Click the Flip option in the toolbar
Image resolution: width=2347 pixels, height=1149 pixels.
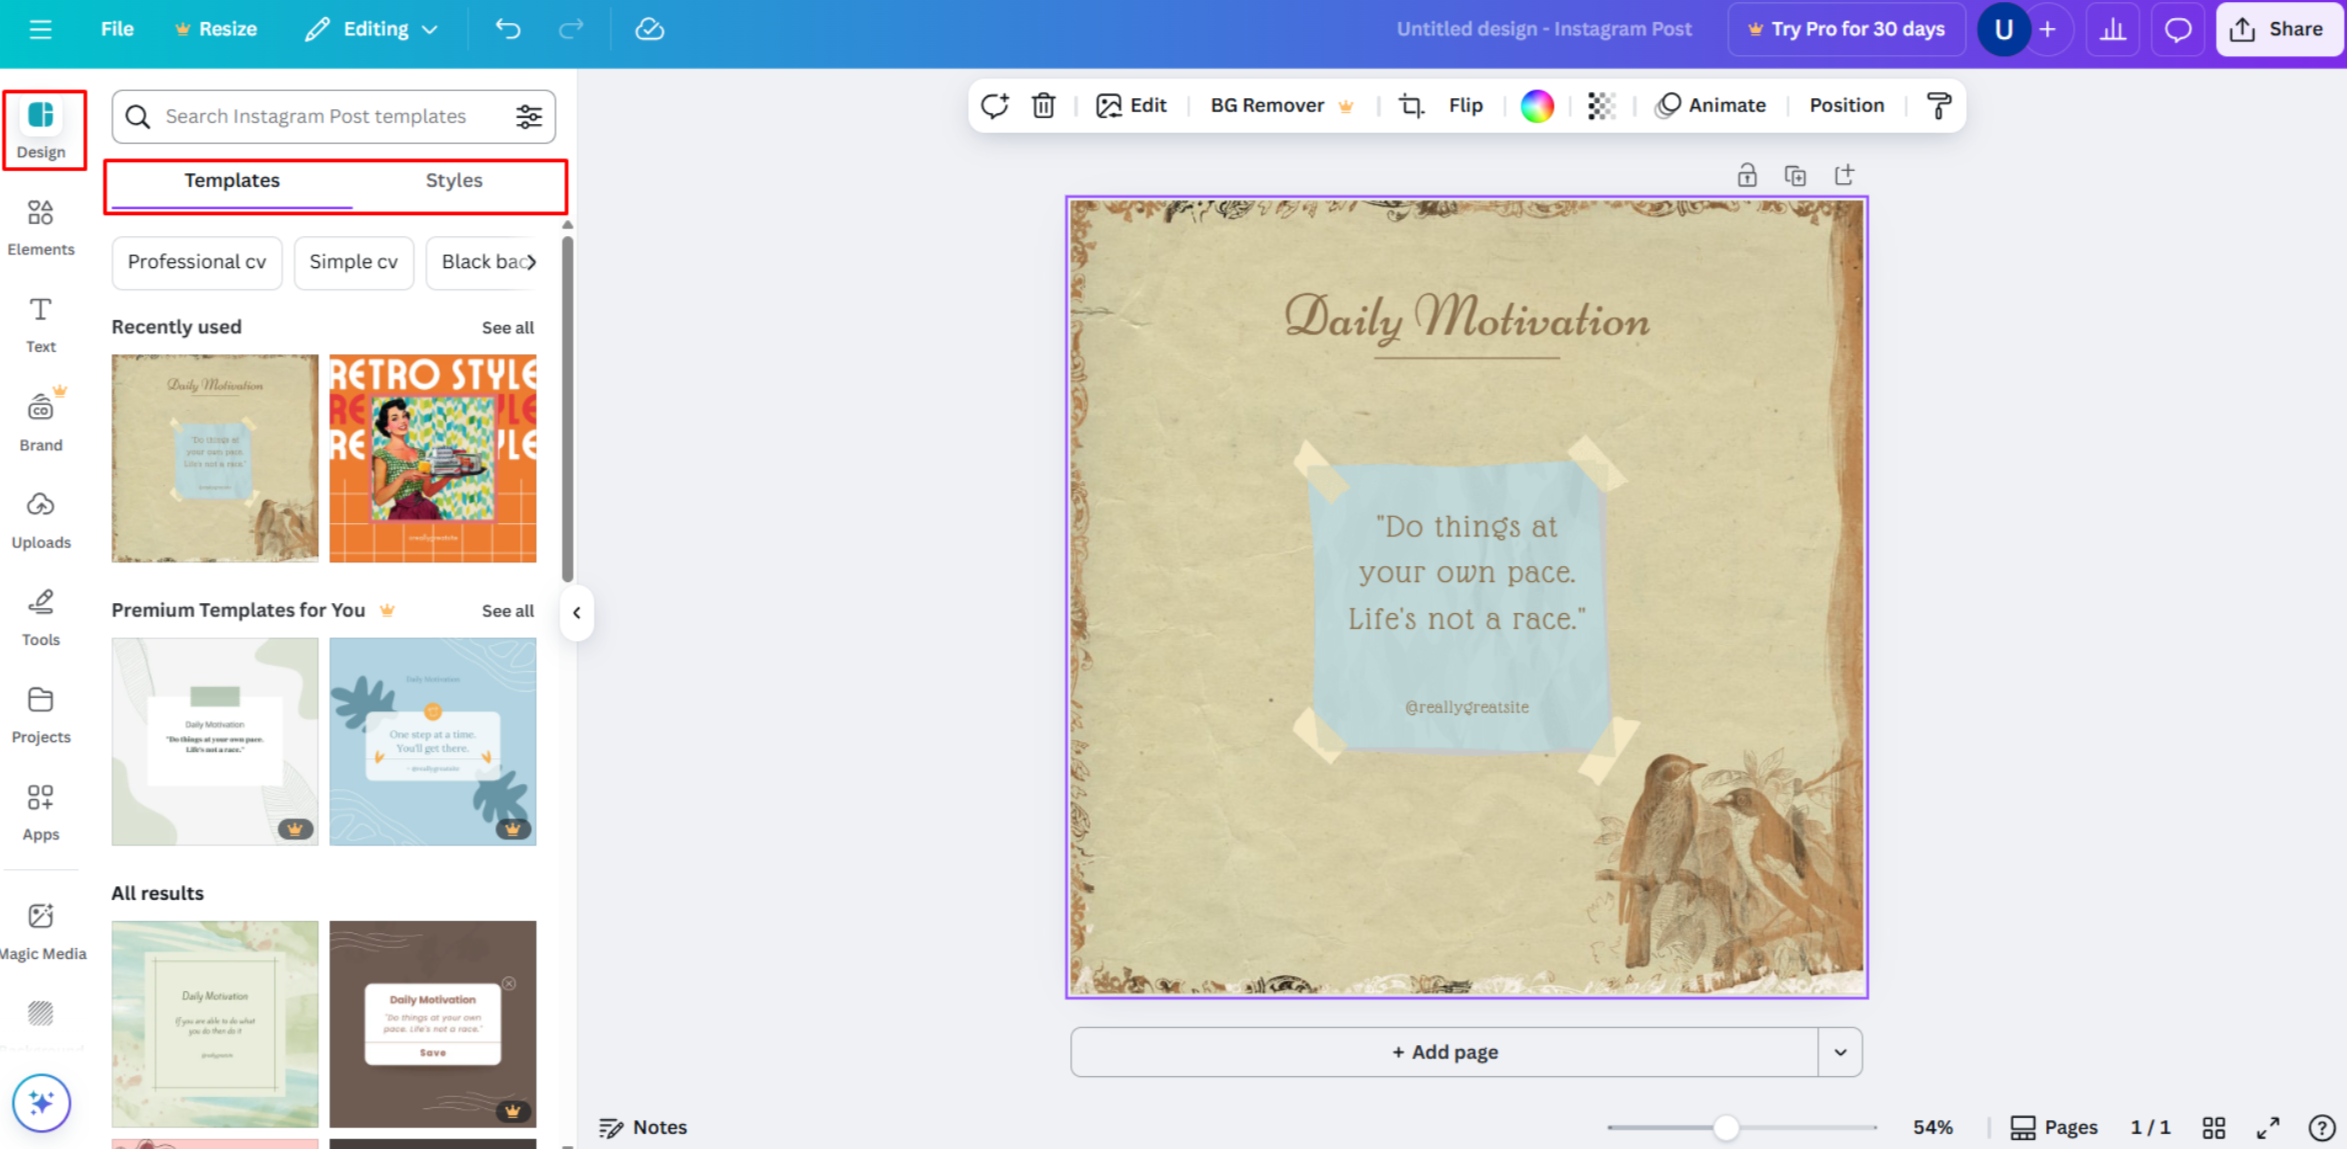tap(1465, 105)
